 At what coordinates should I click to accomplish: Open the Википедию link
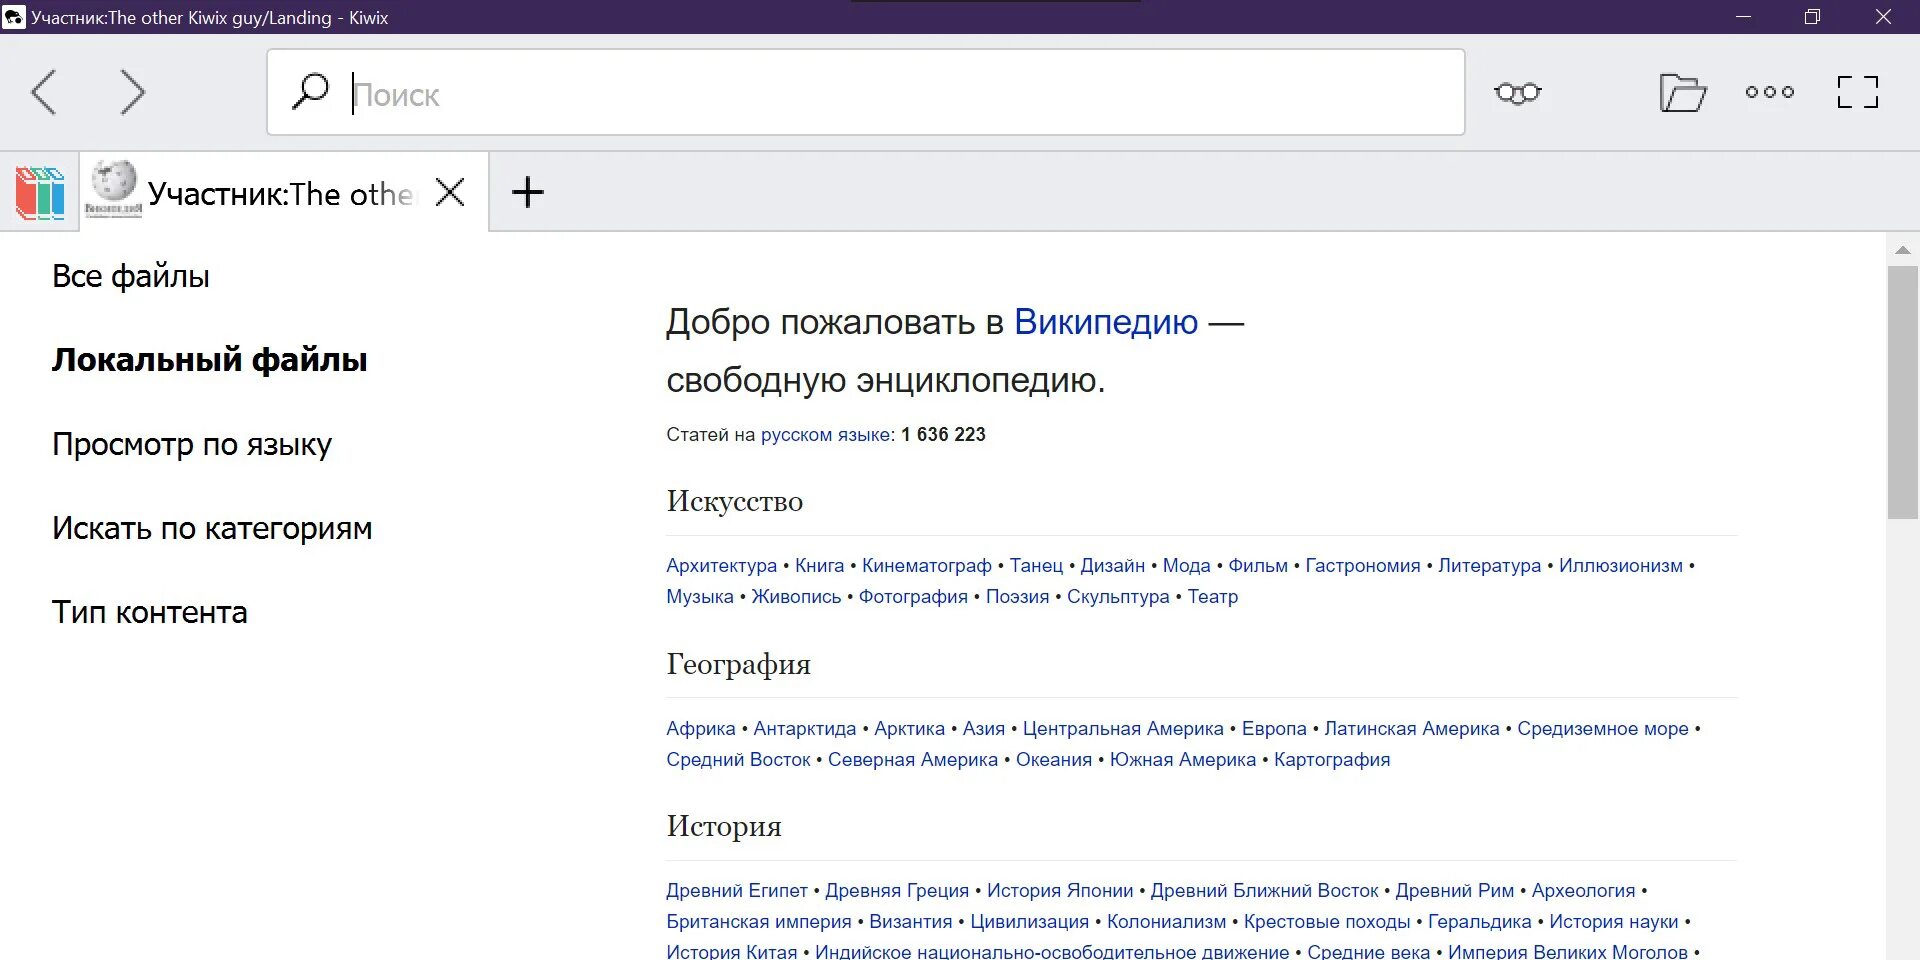1106,322
